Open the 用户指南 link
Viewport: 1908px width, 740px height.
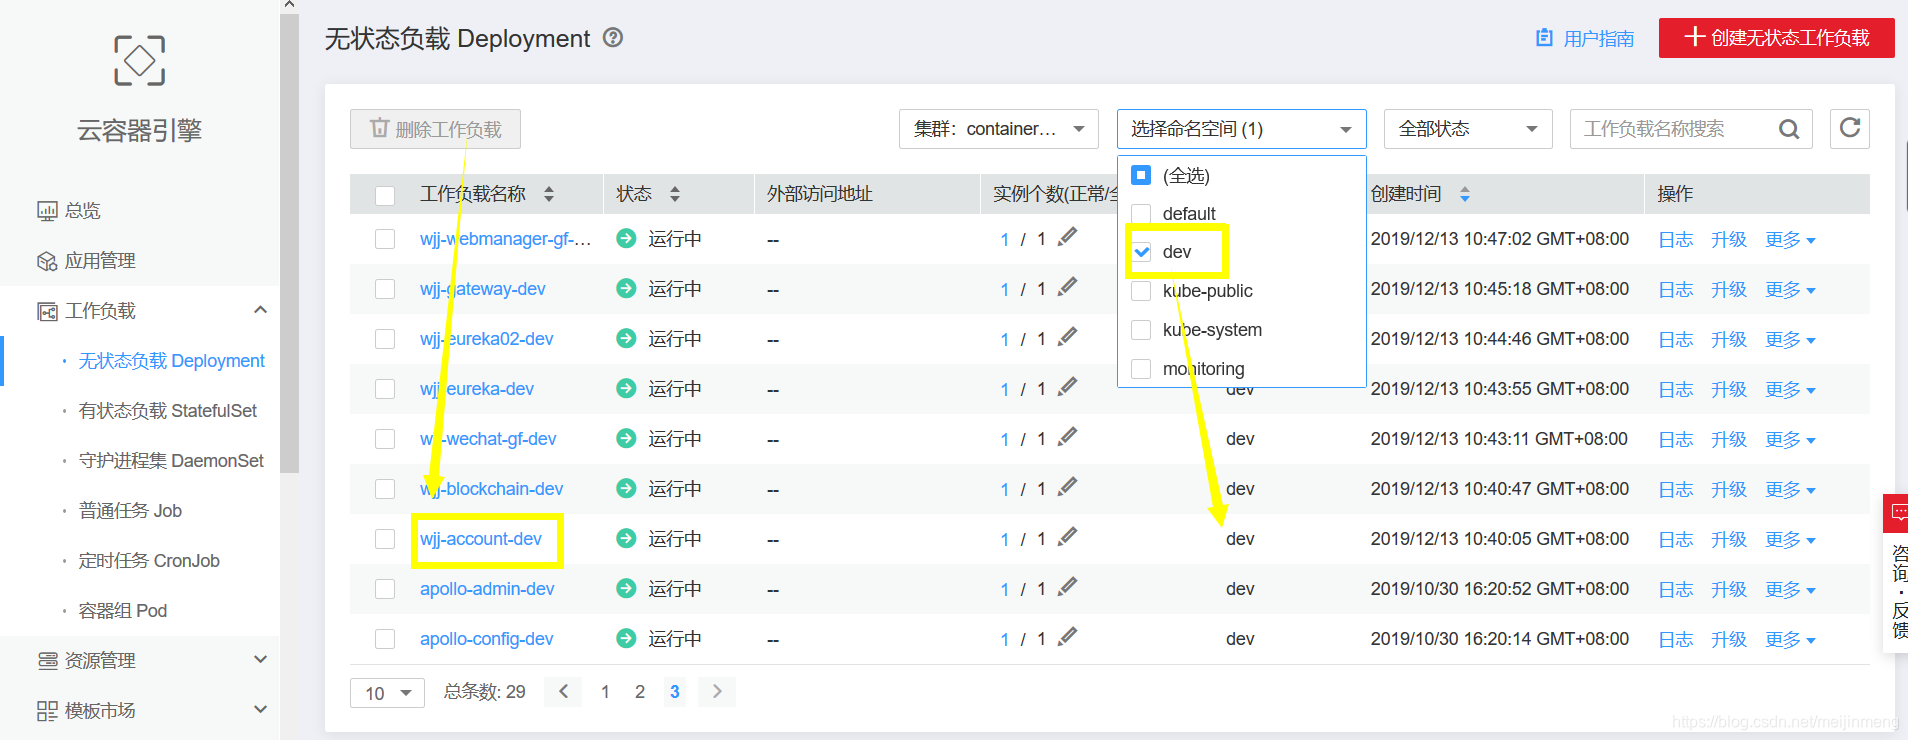1585,38
